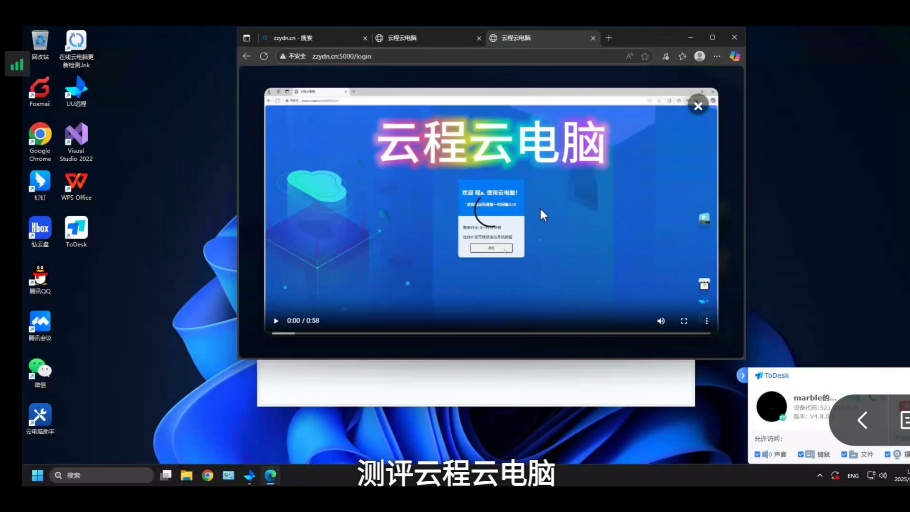Launch WPS Office from the desktop
The height and width of the screenshot is (512, 910).
click(x=76, y=186)
